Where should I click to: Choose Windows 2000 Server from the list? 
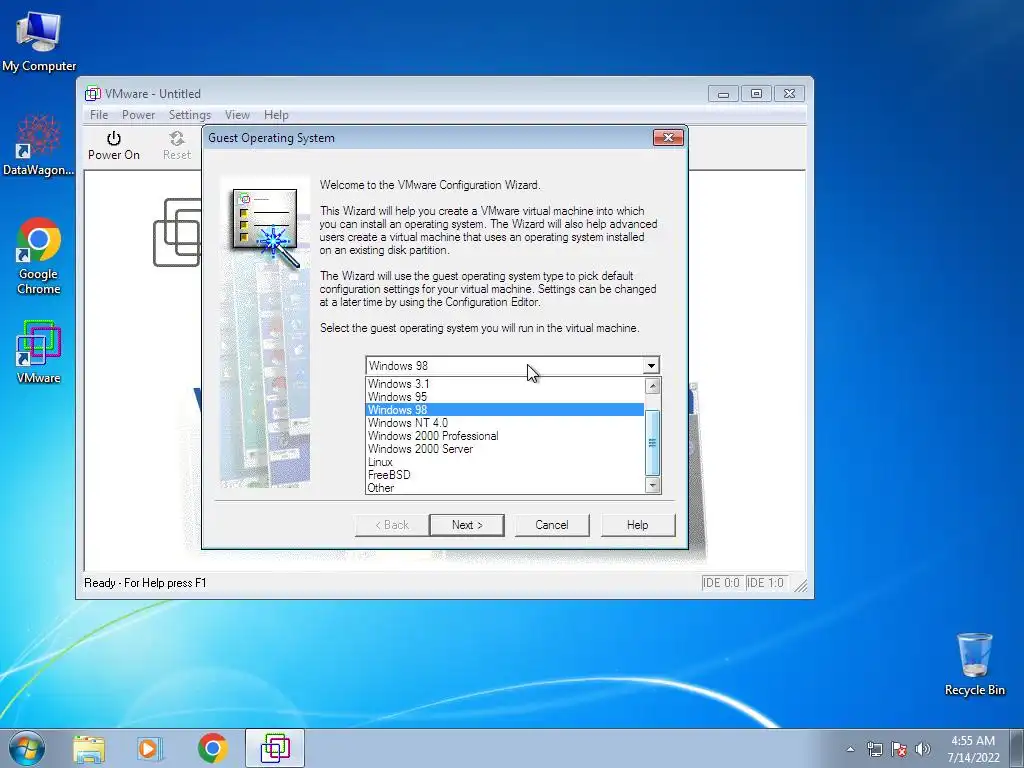(x=505, y=449)
